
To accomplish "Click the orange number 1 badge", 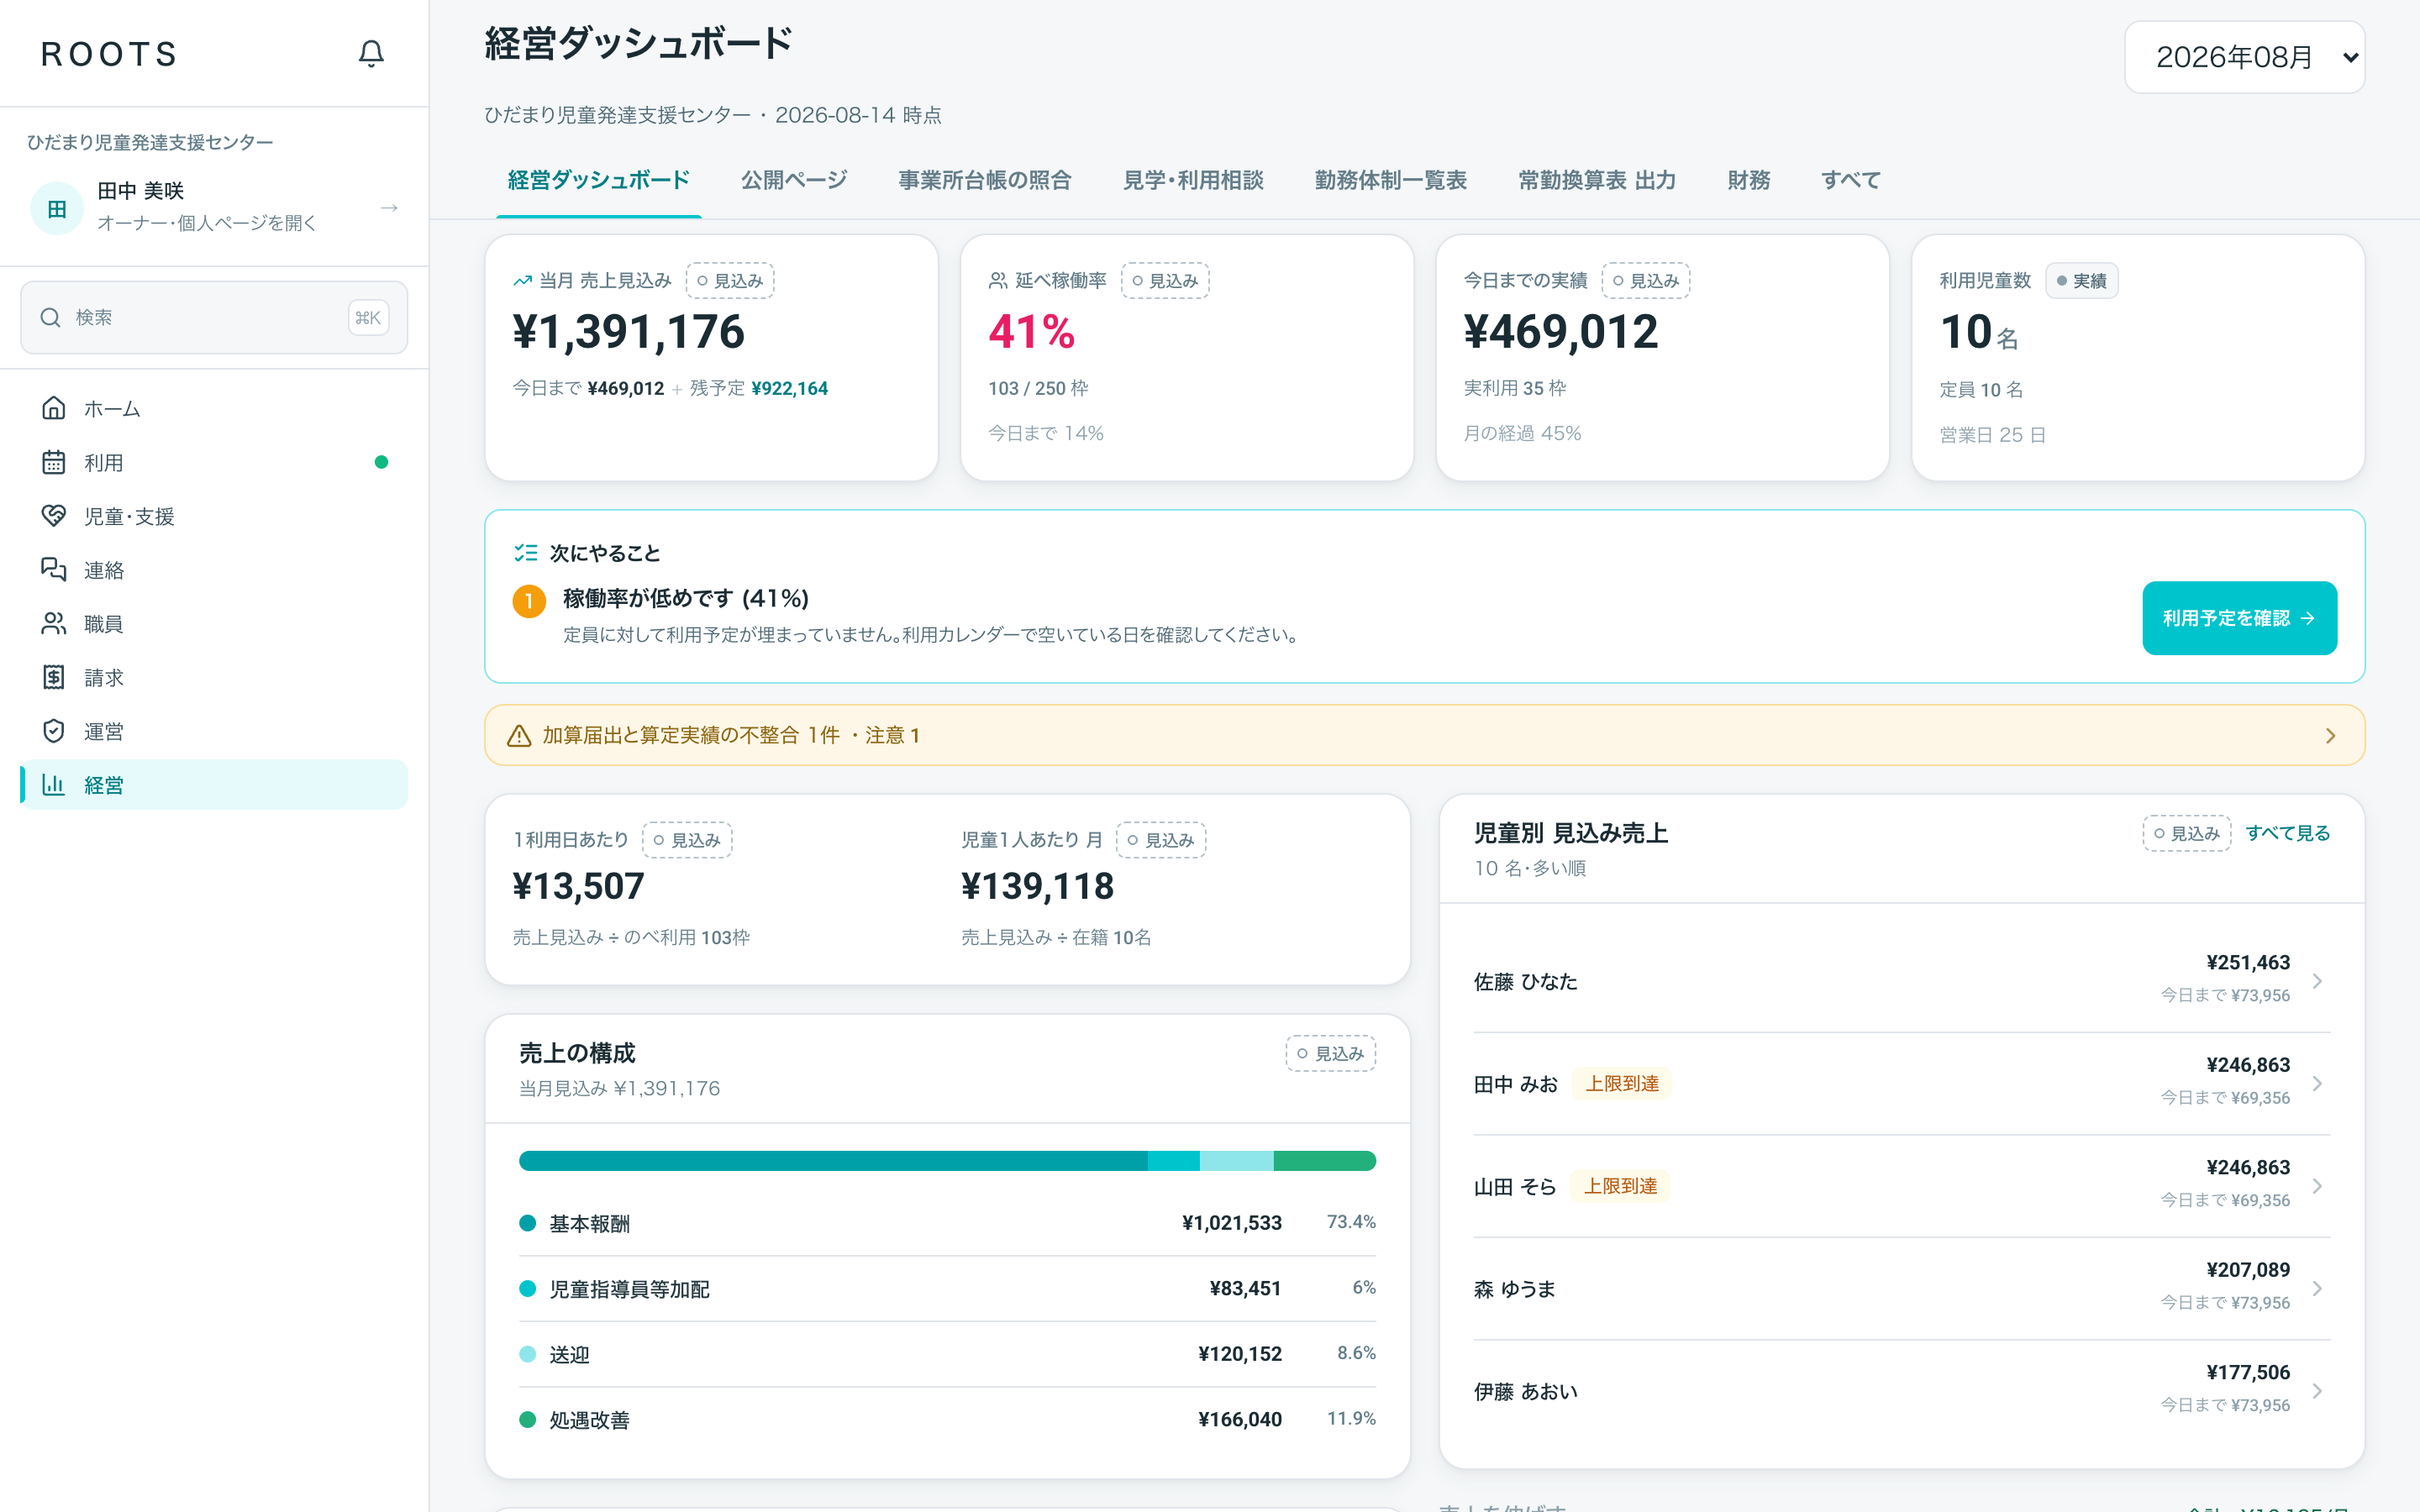I will (x=529, y=602).
